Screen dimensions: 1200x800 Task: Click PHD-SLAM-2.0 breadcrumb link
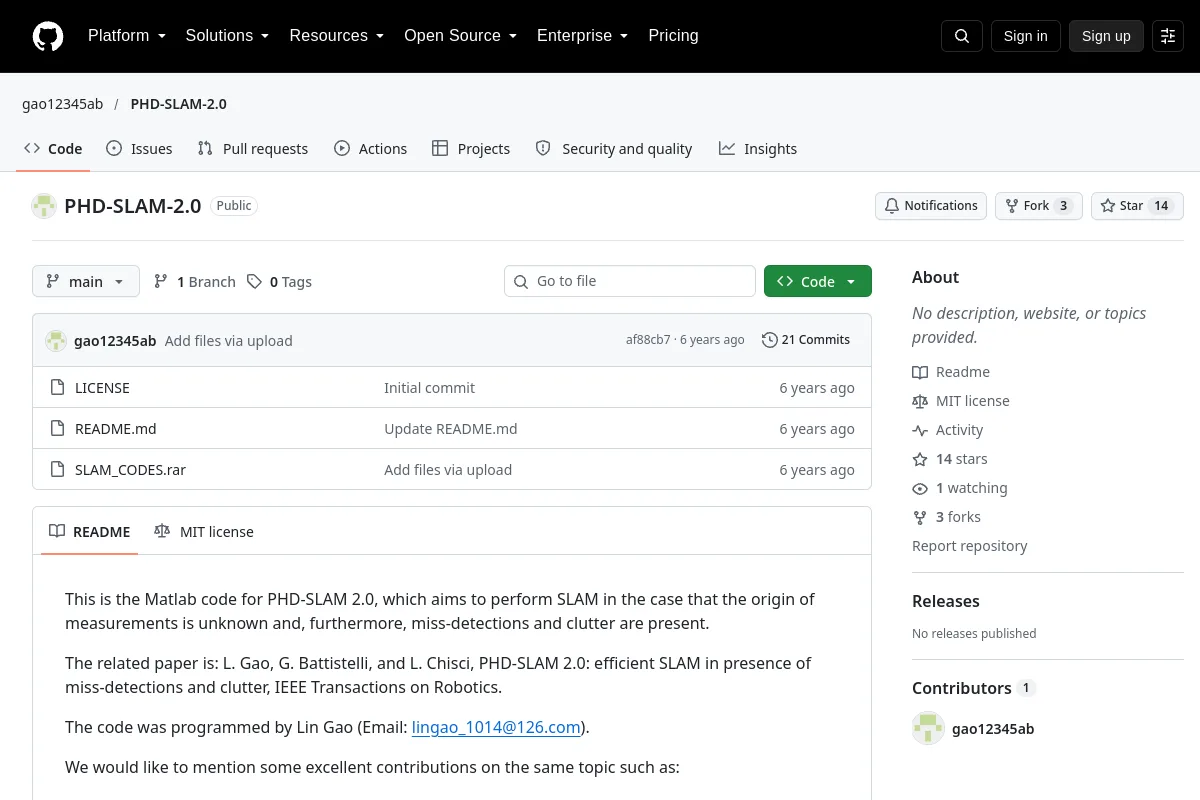[179, 104]
